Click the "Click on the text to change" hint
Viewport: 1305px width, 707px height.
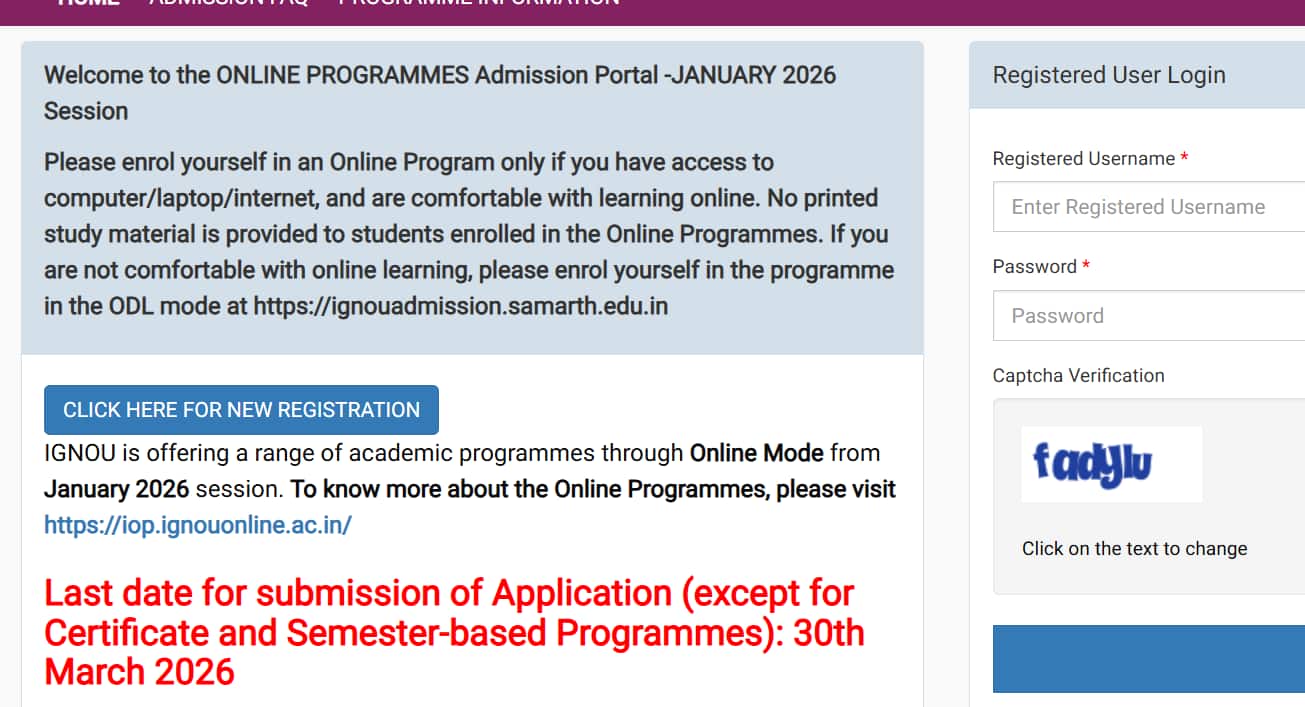[1134, 549]
